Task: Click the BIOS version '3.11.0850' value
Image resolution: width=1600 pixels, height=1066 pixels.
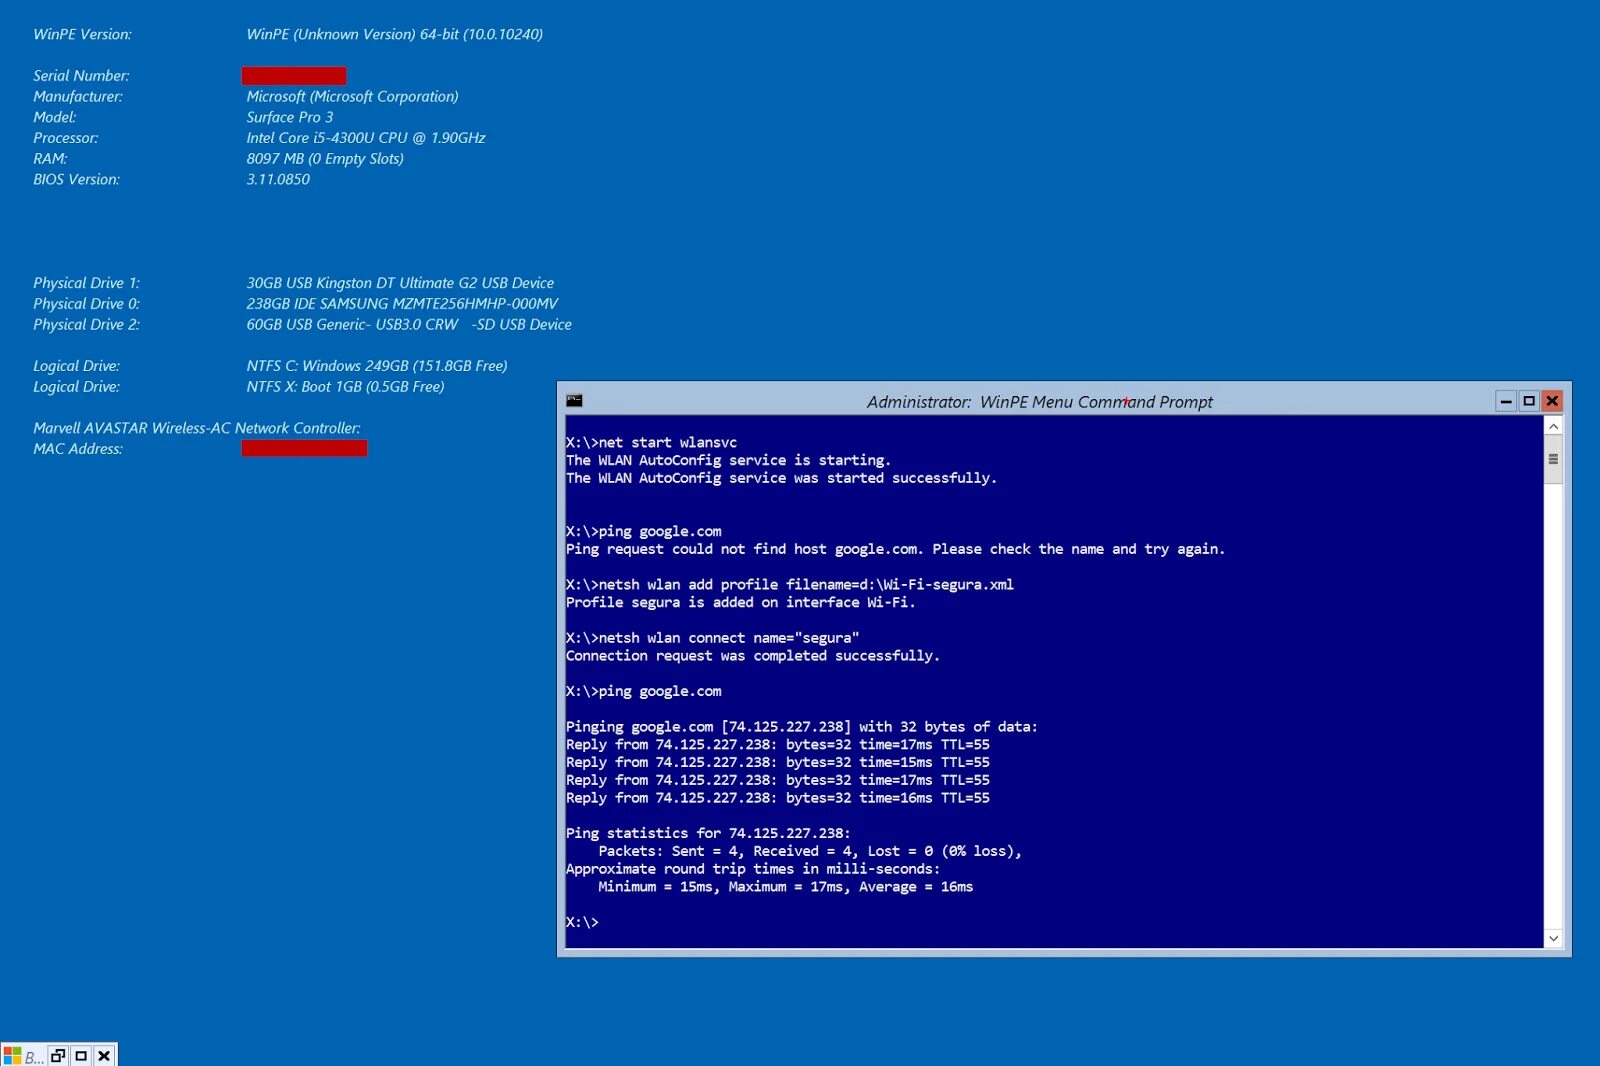Action: pos(278,180)
